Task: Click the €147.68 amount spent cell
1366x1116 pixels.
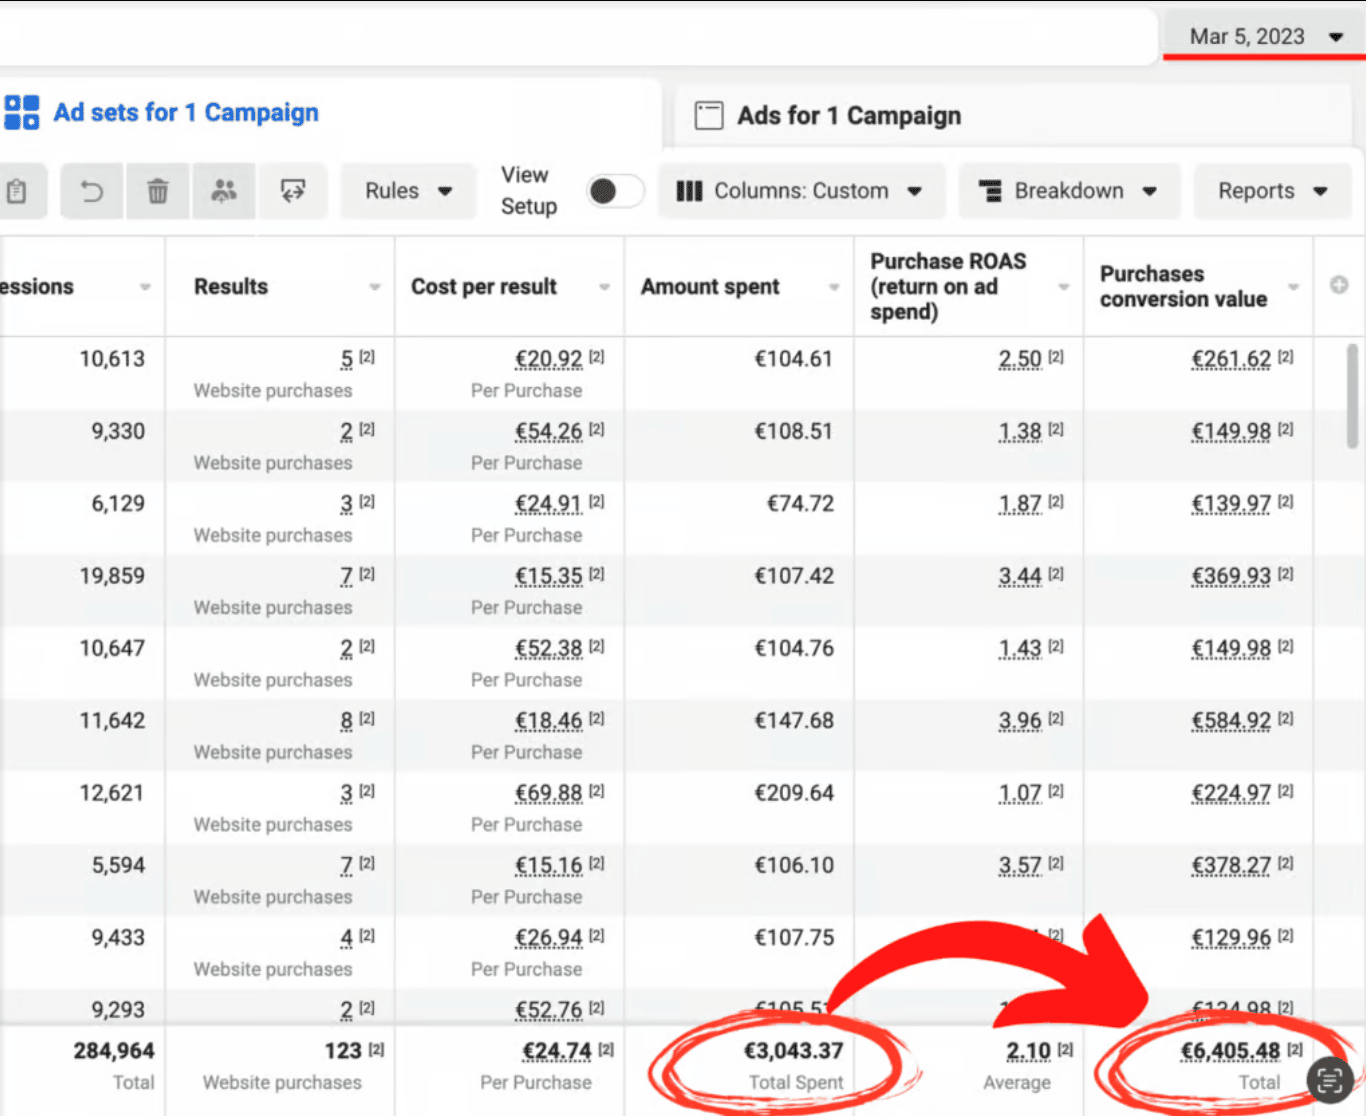Action: (x=794, y=721)
